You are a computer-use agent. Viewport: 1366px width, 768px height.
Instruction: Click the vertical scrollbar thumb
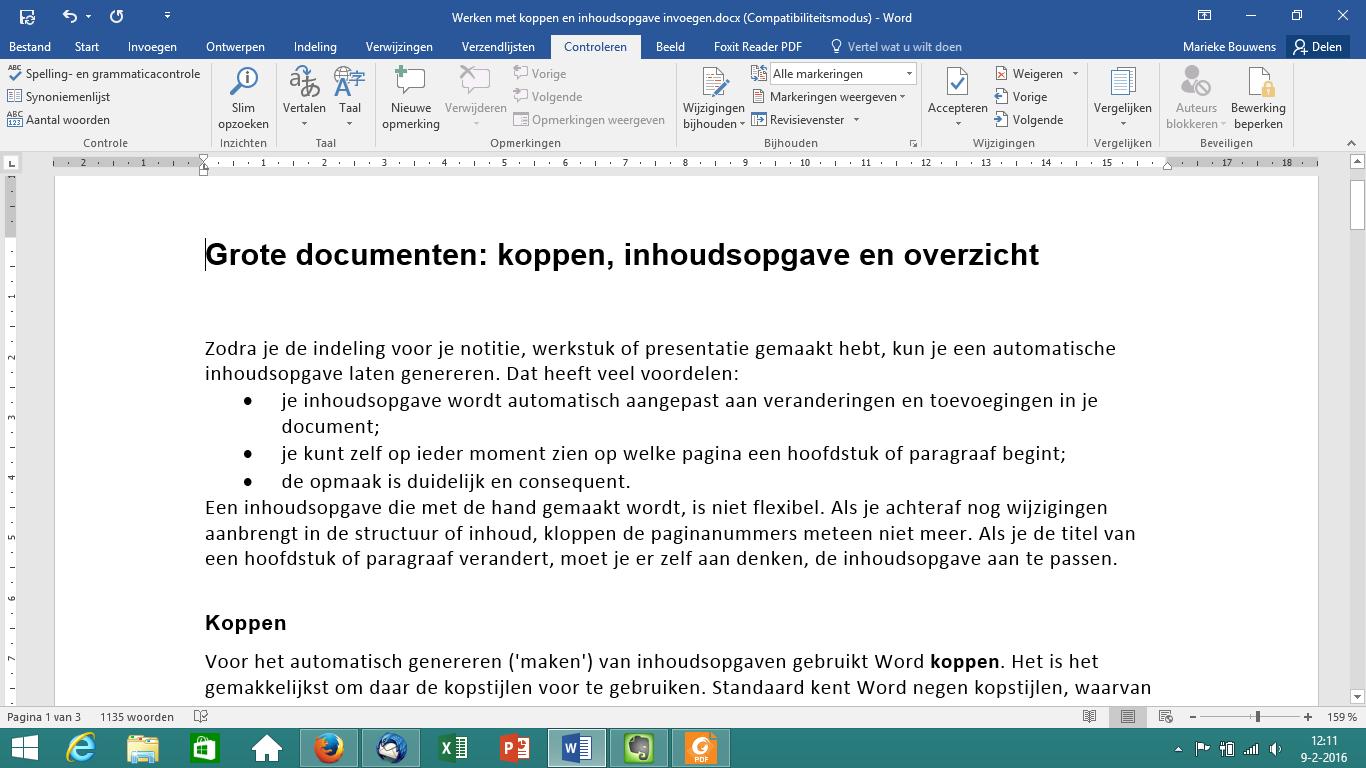(1357, 205)
